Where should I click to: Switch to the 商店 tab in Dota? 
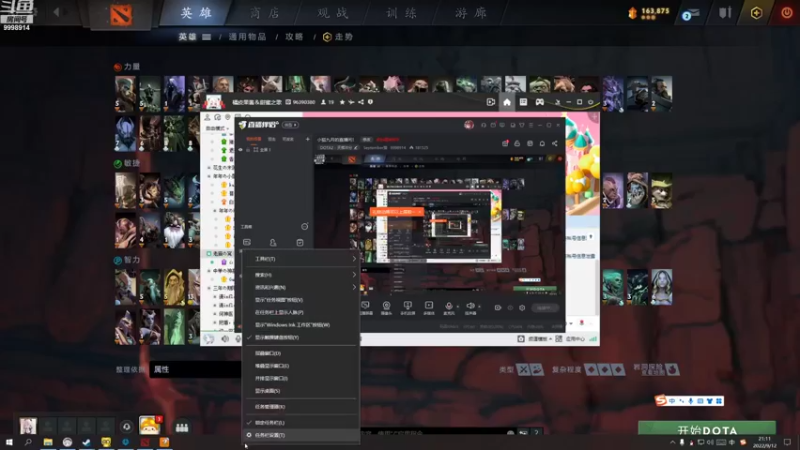pyautogui.click(x=264, y=13)
